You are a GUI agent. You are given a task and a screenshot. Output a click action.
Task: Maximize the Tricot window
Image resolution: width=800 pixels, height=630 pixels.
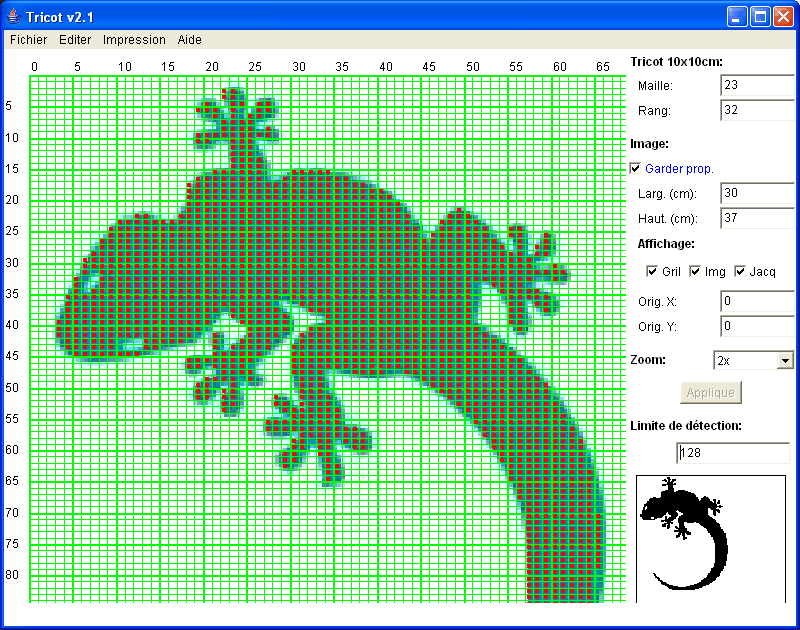tap(760, 17)
